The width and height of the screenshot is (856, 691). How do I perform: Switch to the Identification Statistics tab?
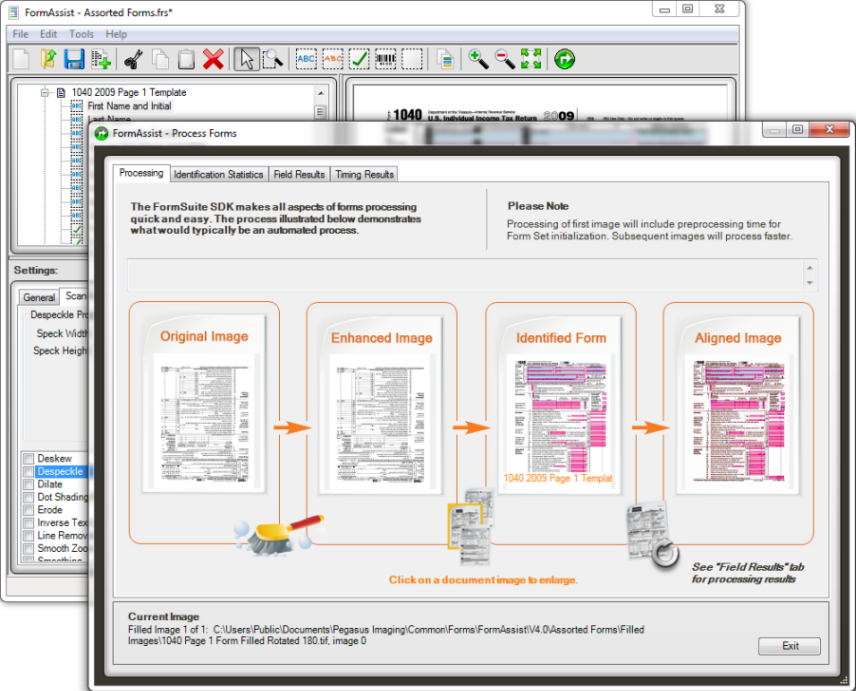click(x=218, y=175)
